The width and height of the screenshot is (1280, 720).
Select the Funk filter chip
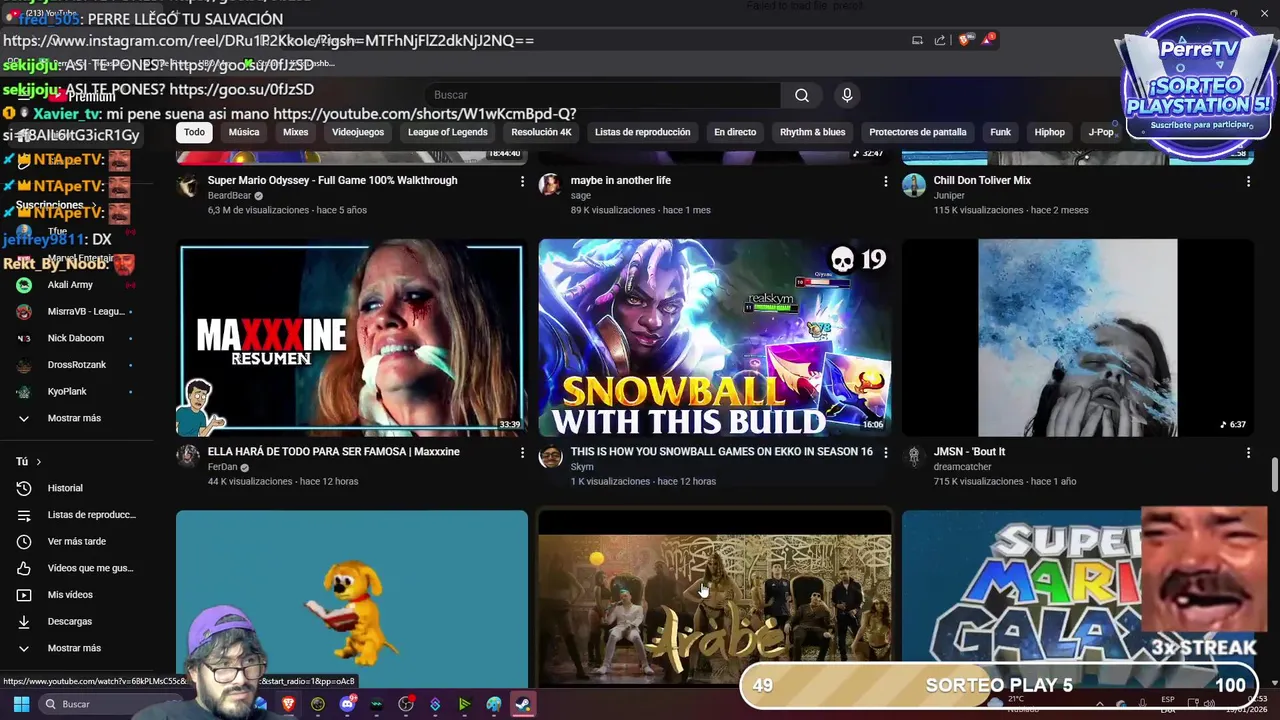(1000, 132)
